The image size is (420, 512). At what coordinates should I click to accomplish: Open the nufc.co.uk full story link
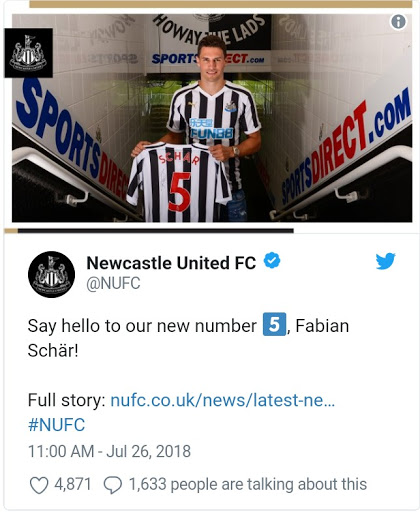click(x=222, y=400)
